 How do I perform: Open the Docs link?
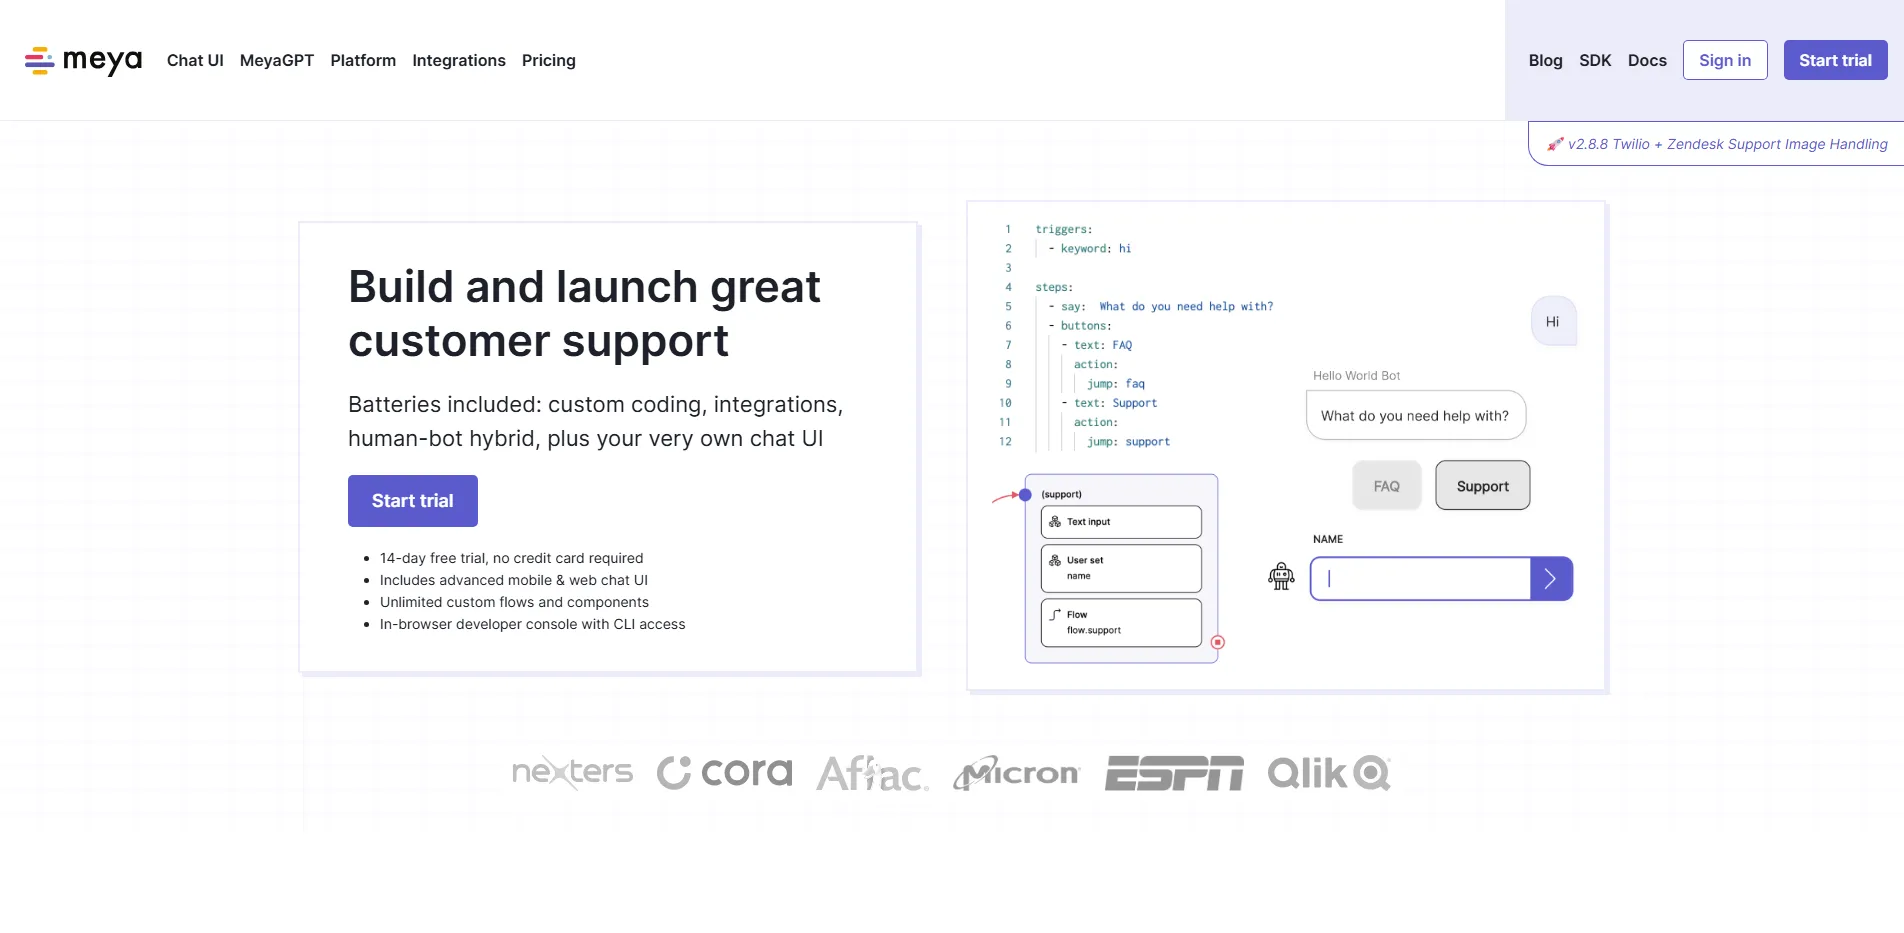click(x=1647, y=60)
